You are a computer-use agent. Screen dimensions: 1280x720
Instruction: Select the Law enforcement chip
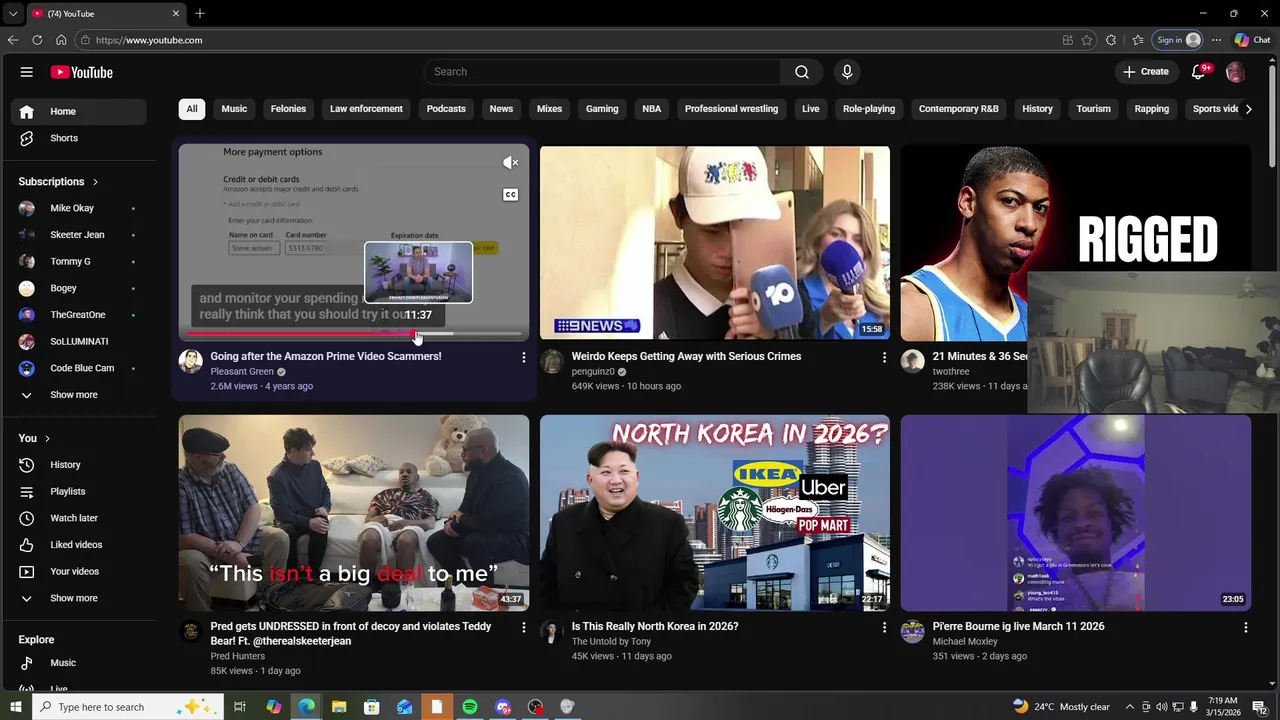pyautogui.click(x=366, y=109)
